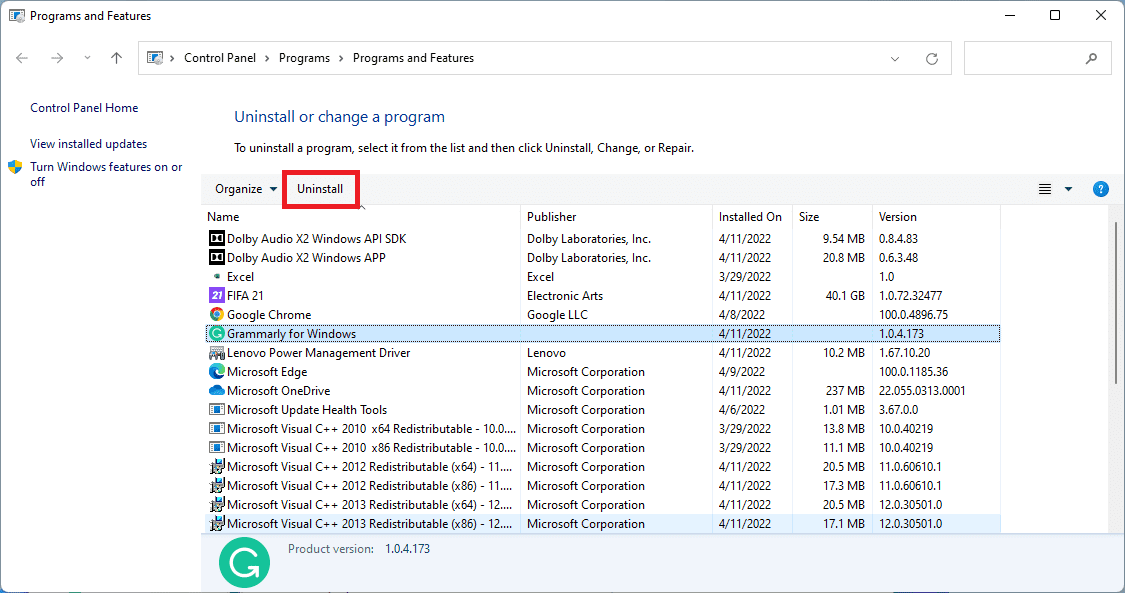The height and width of the screenshot is (593, 1125).
Task: Open Turn Windows features on or off
Action: [x=106, y=174]
